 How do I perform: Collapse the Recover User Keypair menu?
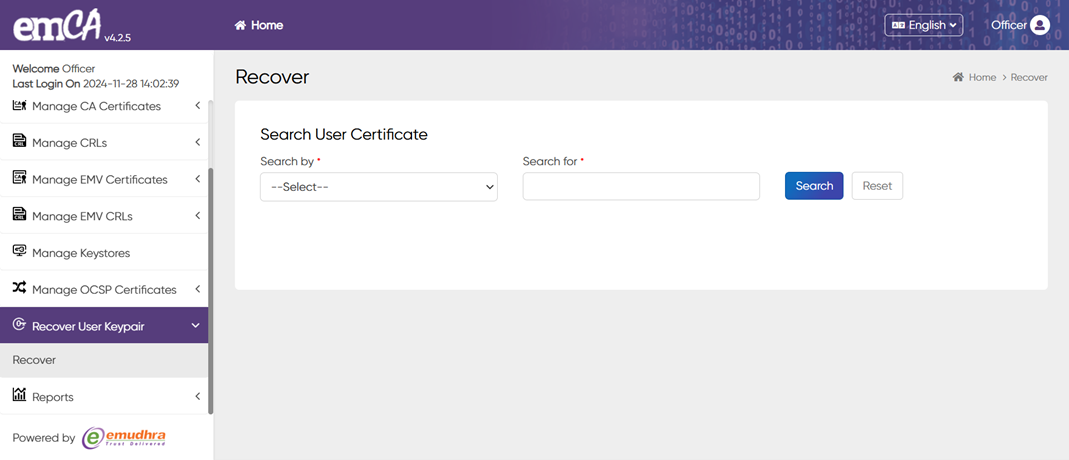(x=196, y=326)
